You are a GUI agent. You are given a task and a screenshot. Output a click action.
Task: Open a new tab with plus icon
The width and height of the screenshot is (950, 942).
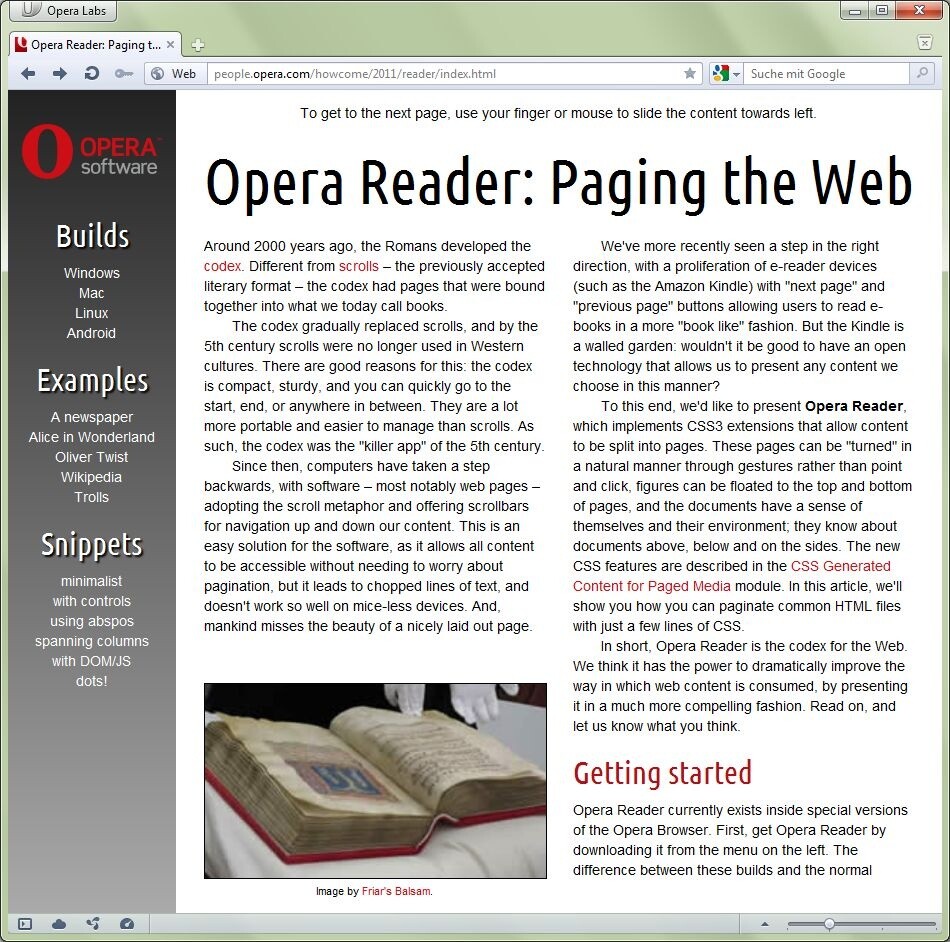click(198, 45)
